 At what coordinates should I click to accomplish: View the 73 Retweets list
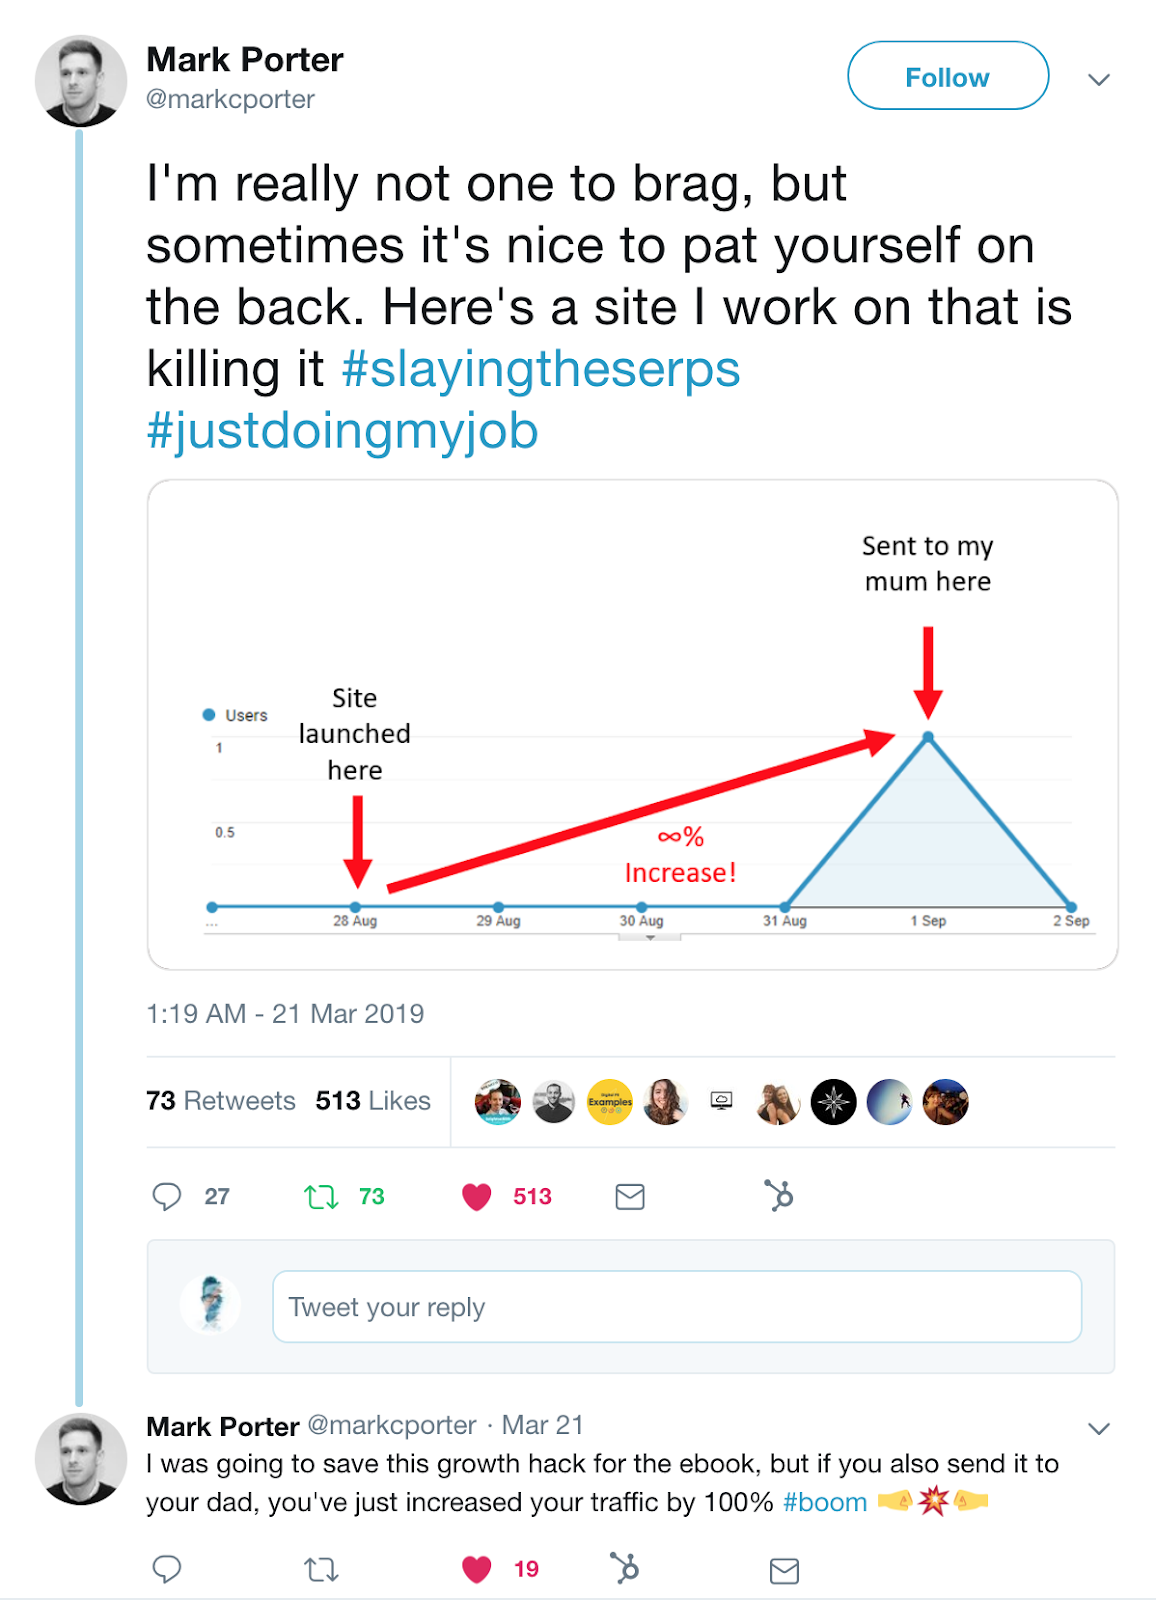pyautogui.click(x=221, y=1101)
